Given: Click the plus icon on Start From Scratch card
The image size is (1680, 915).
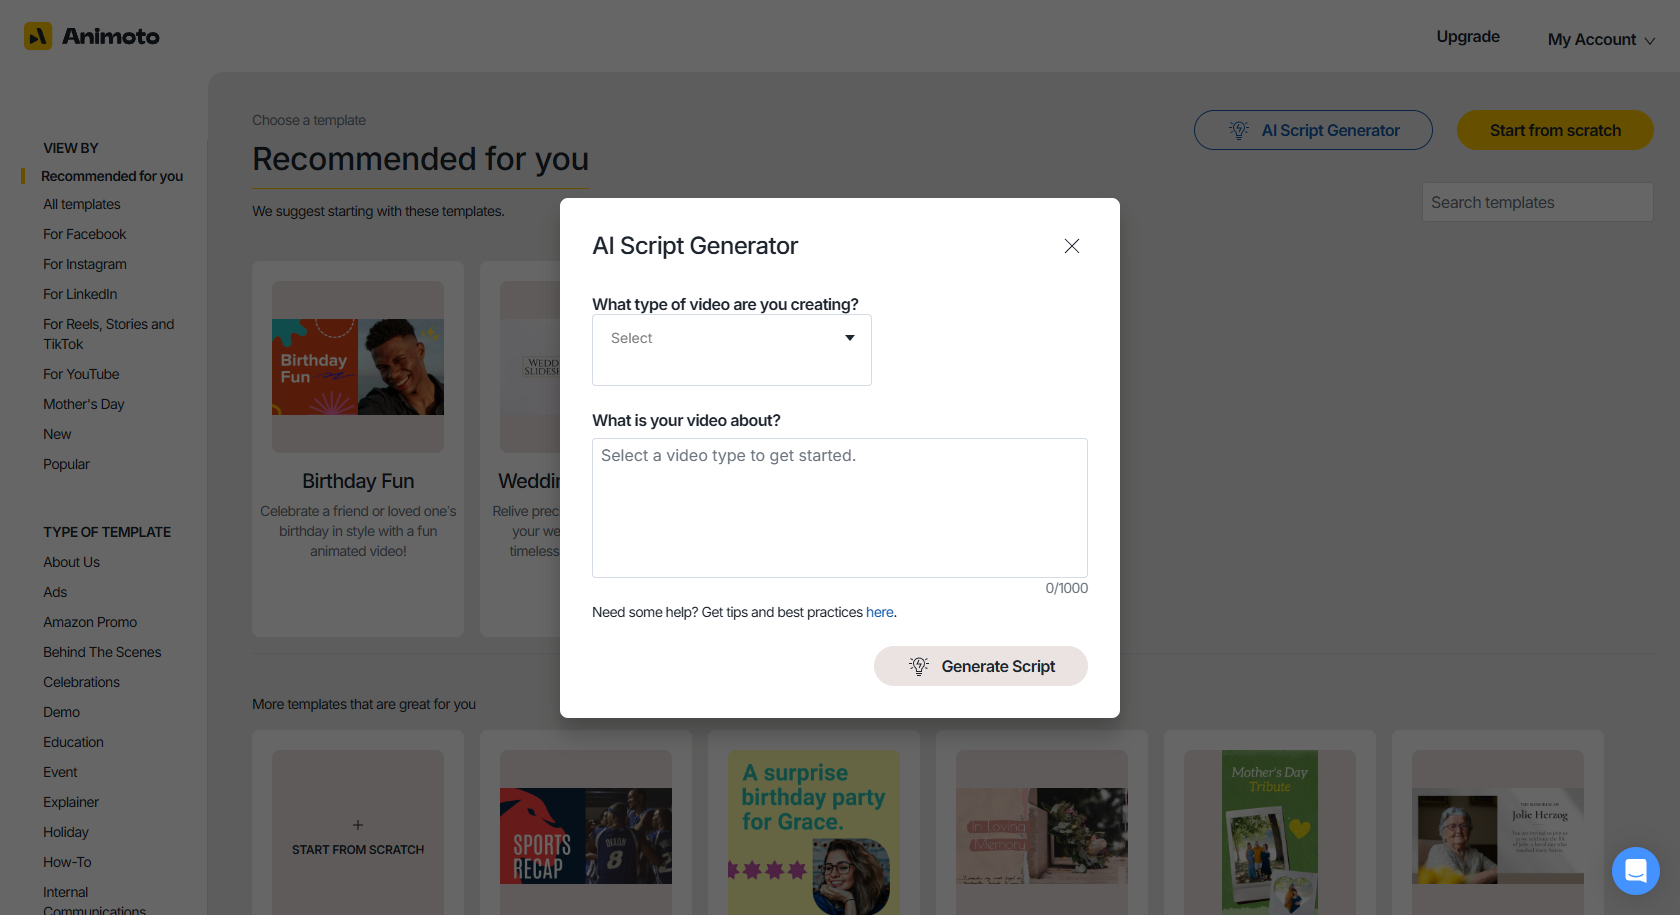Looking at the screenshot, I should (358, 825).
